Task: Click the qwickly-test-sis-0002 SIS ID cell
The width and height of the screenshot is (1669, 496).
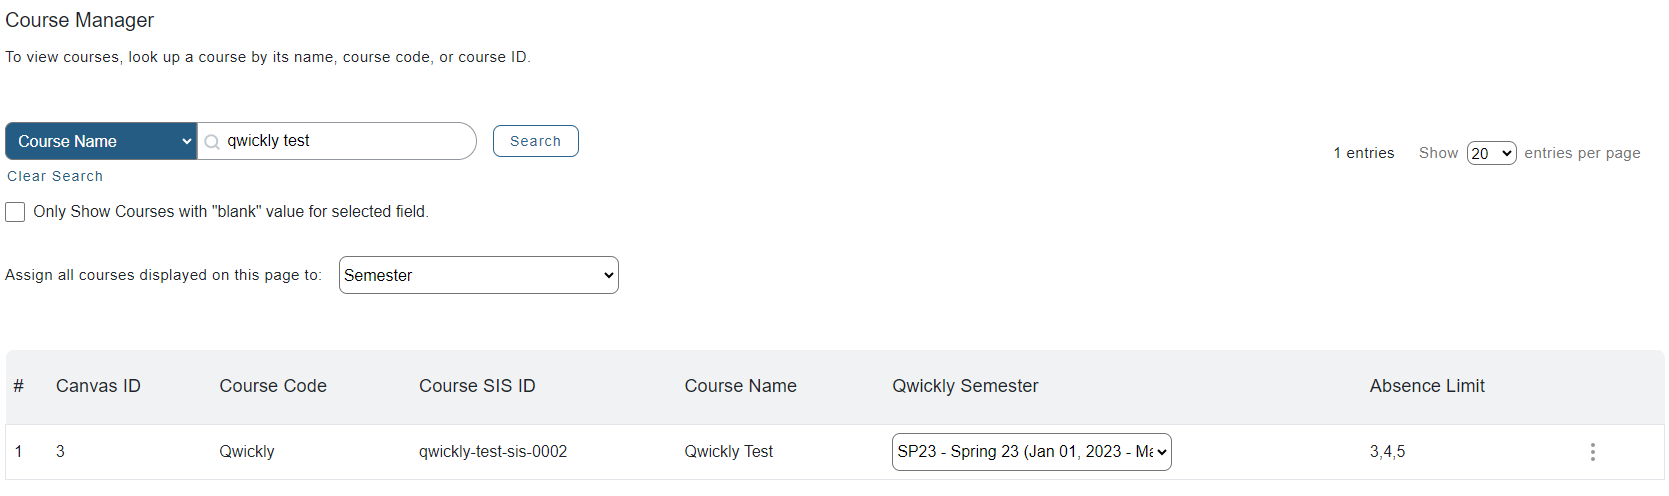Action: tap(493, 452)
